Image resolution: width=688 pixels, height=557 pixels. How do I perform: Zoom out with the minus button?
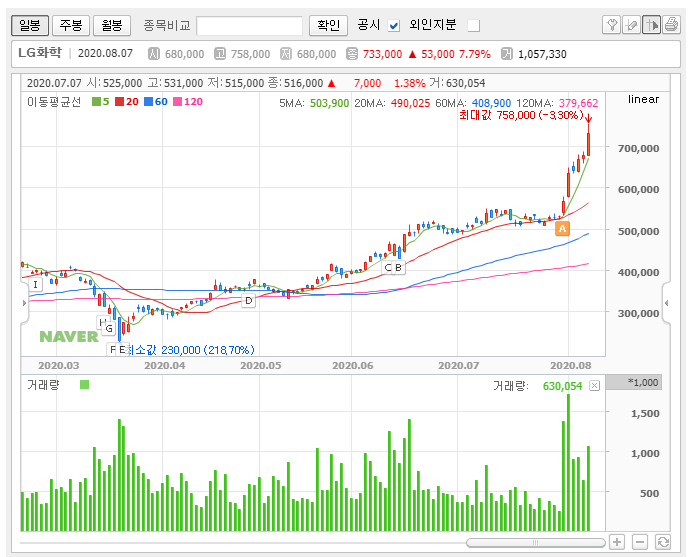point(640,542)
